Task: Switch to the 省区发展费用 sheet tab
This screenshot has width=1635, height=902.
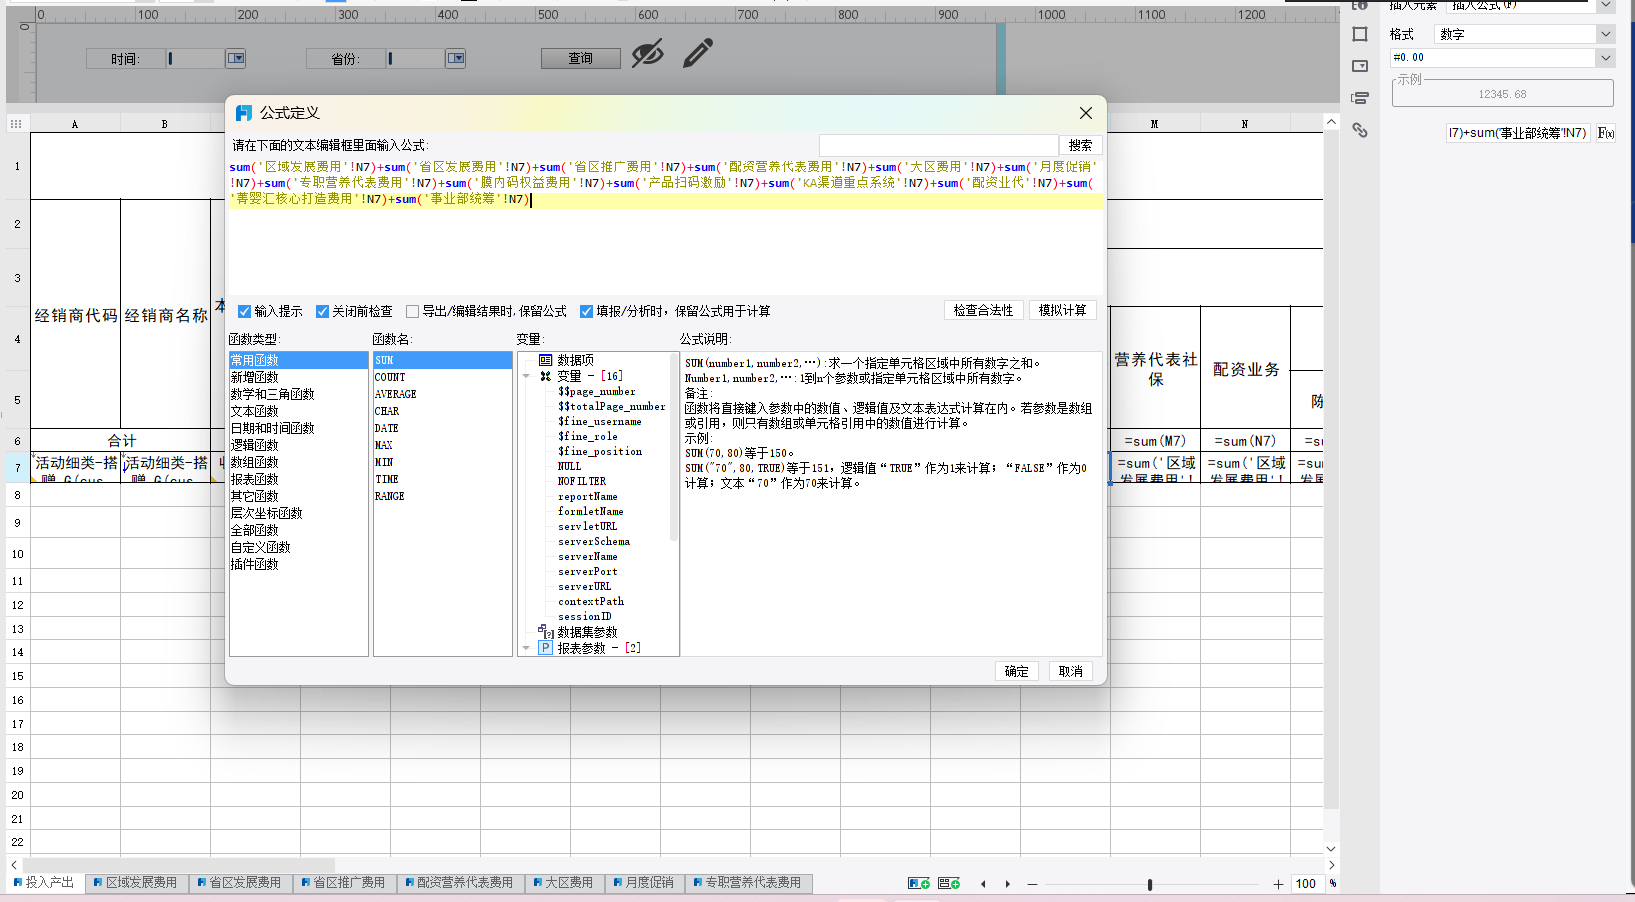Action: point(239,883)
